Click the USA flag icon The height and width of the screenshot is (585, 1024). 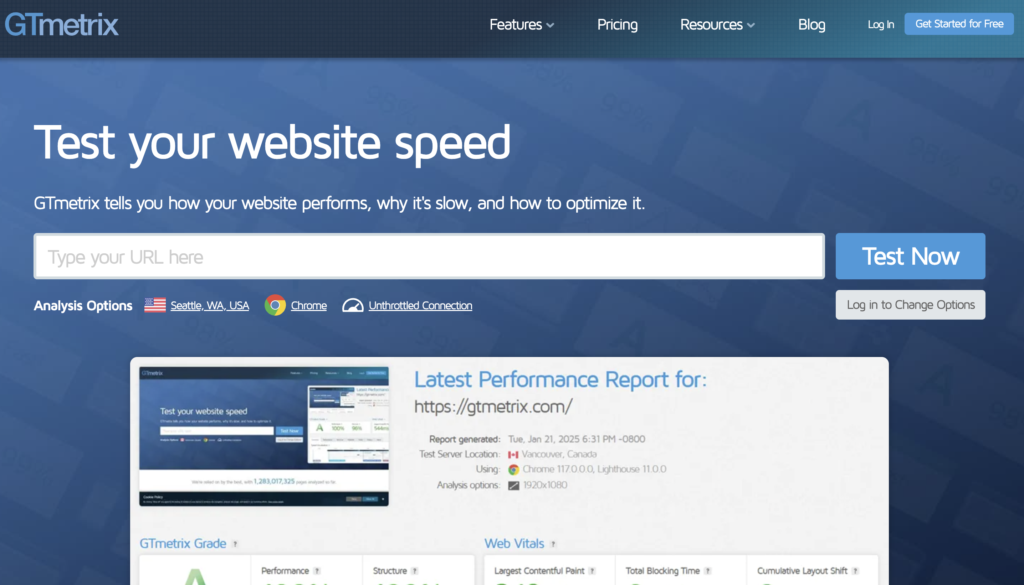pyautogui.click(x=155, y=305)
